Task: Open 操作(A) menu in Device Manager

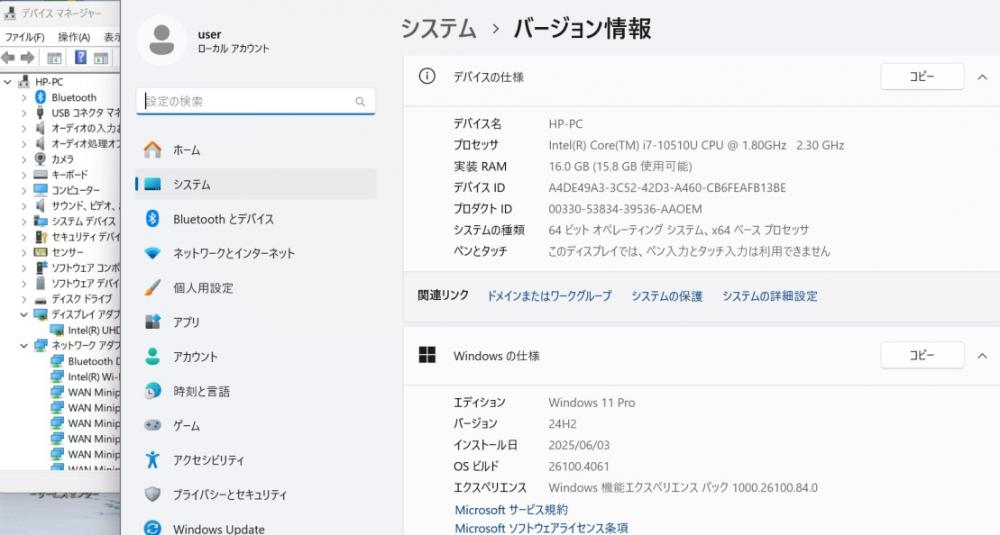Action: point(74,37)
